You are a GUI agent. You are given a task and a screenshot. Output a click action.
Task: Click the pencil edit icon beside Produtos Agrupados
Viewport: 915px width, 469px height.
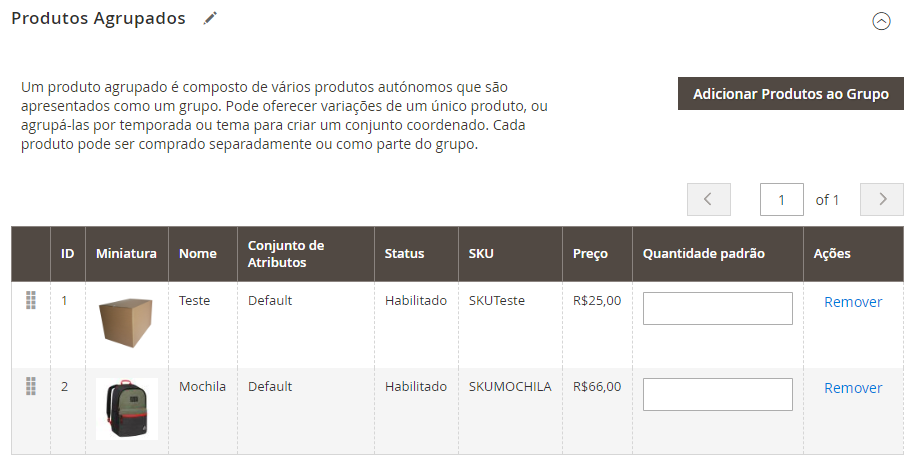point(210,19)
